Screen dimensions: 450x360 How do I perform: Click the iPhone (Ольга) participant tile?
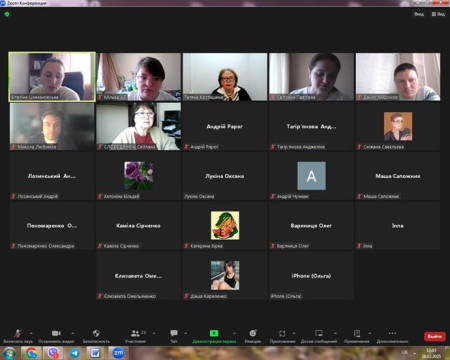(311, 276)
